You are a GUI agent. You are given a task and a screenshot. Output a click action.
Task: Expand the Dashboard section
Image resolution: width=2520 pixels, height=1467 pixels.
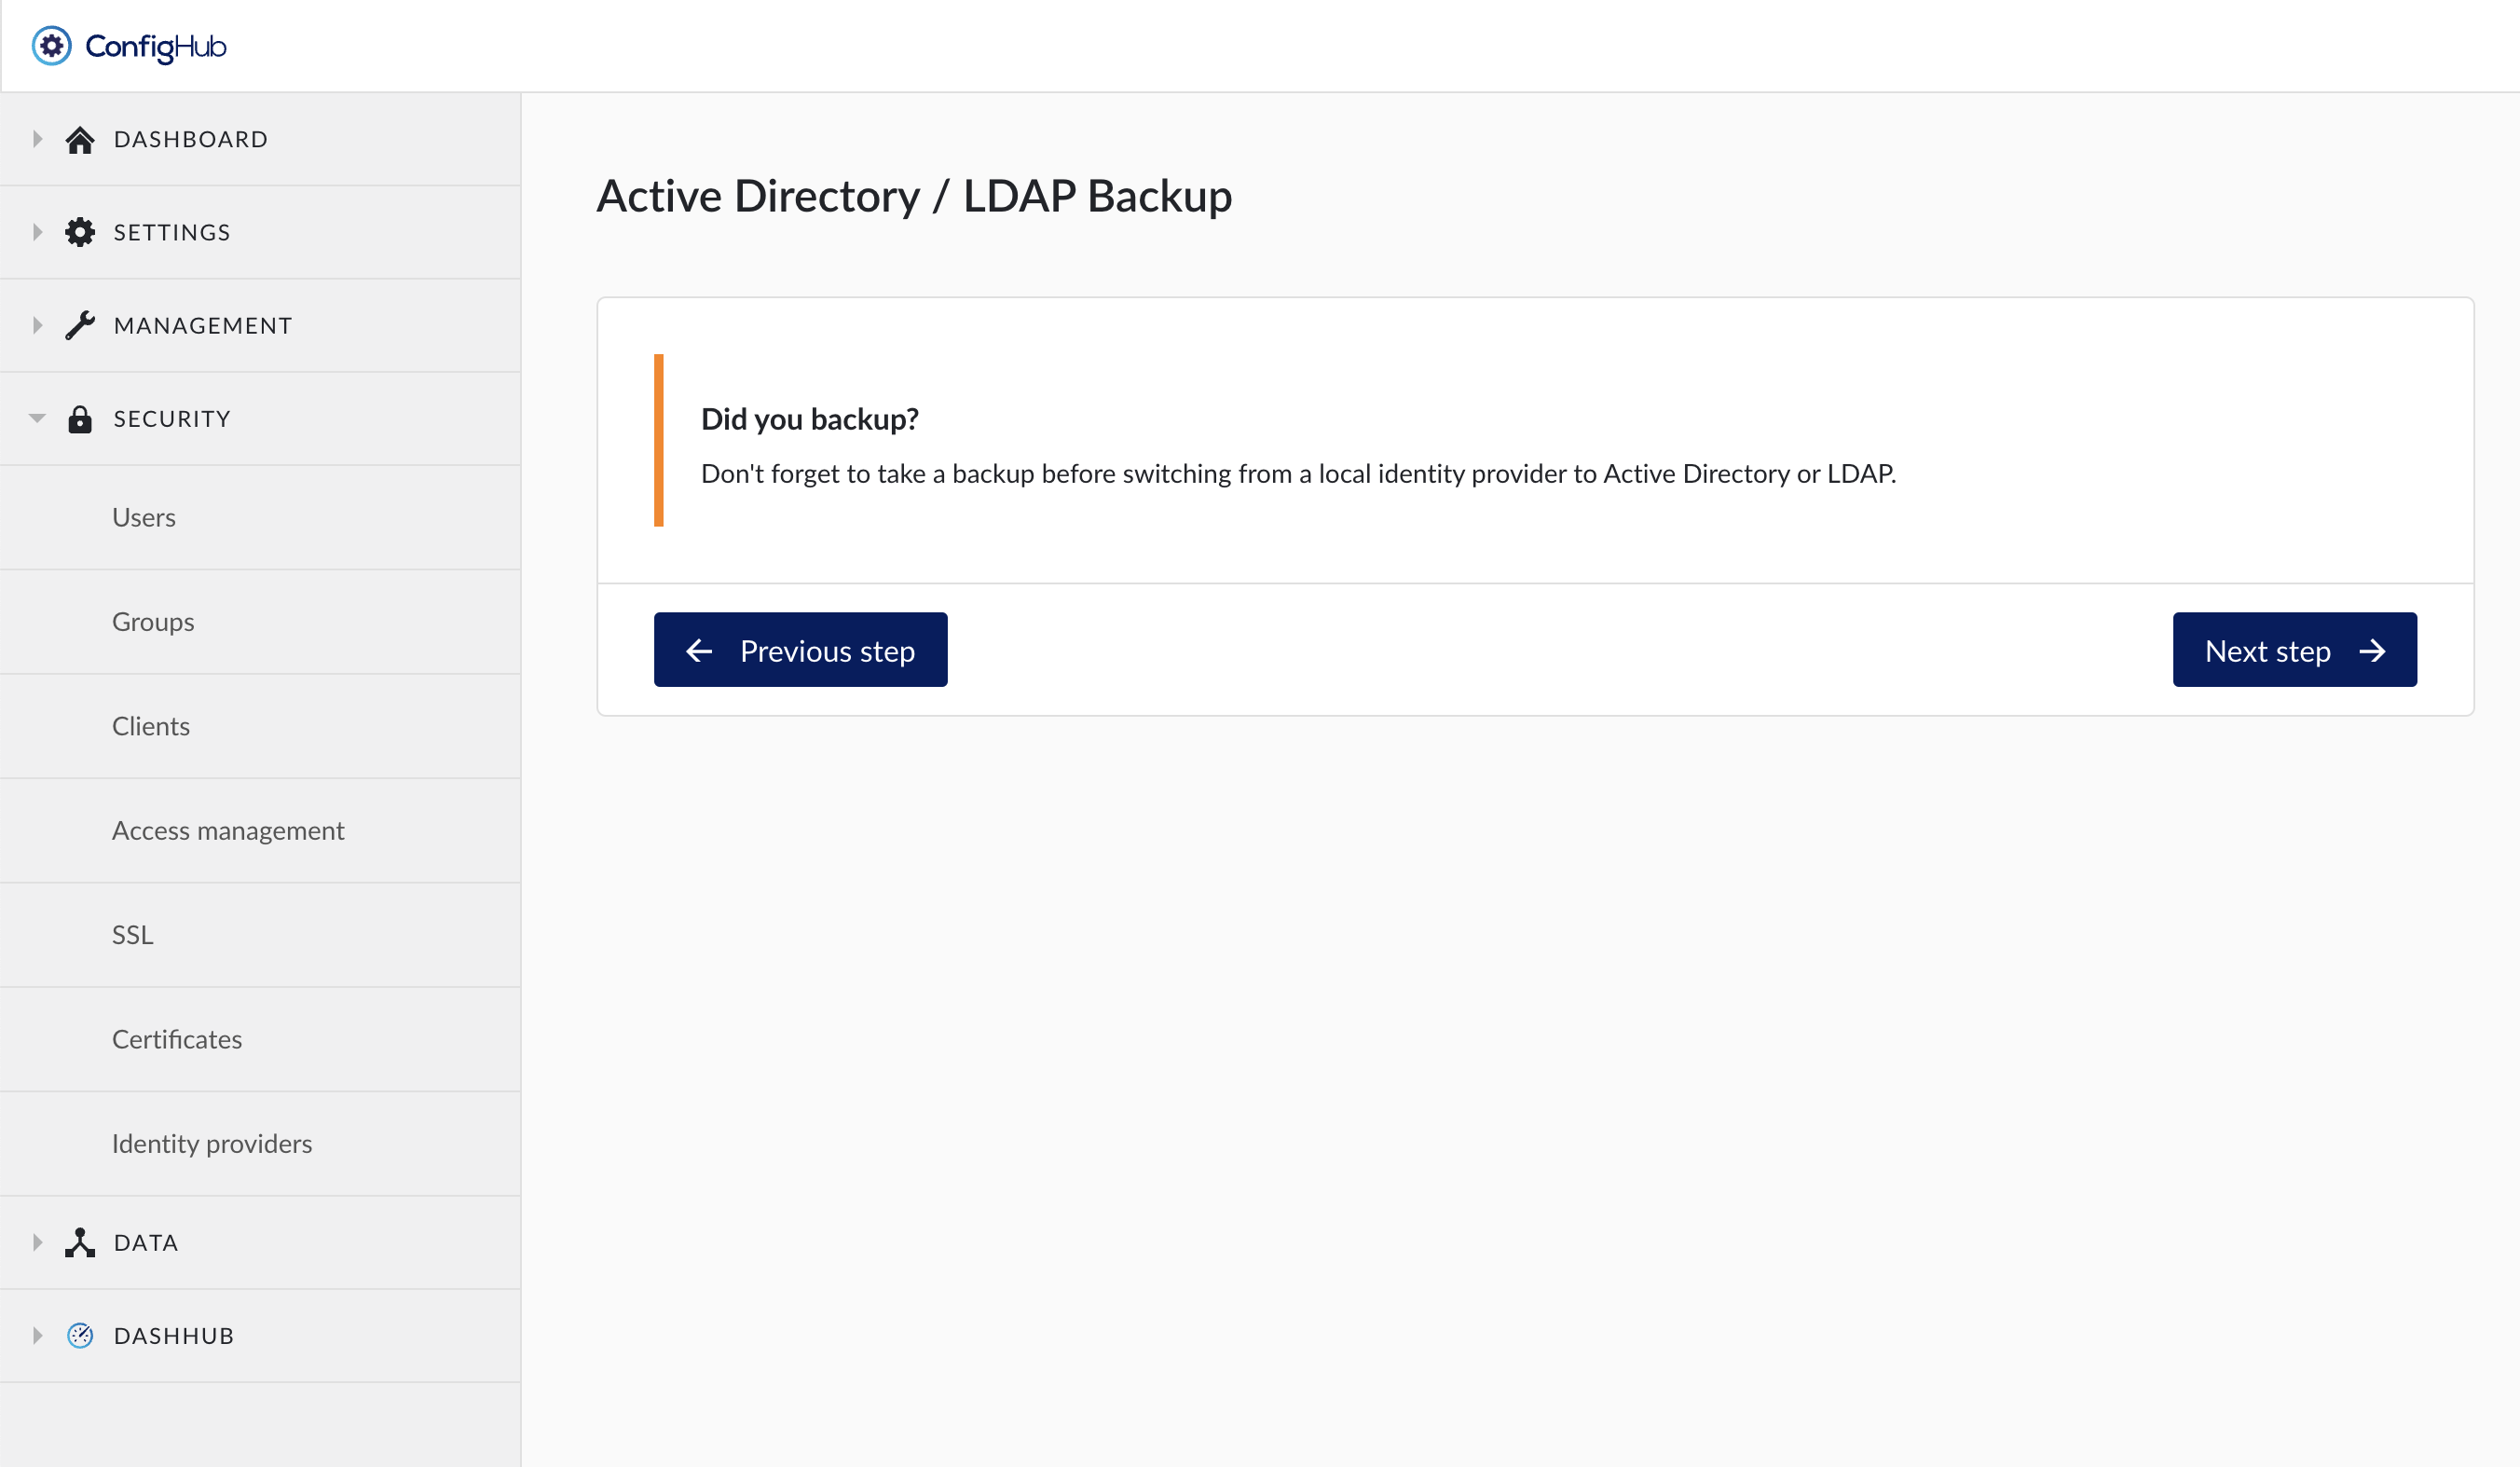pyautogui.click(x=37, y=139)
